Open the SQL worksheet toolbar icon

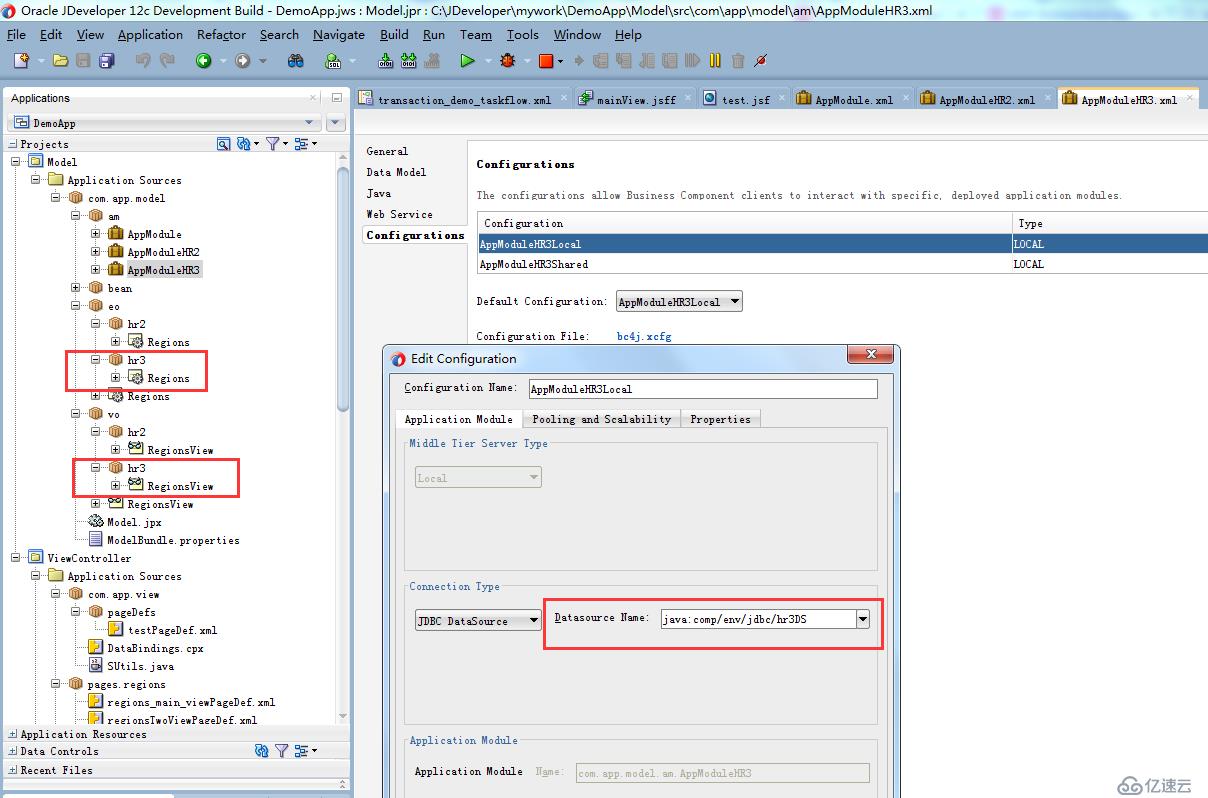333,61
